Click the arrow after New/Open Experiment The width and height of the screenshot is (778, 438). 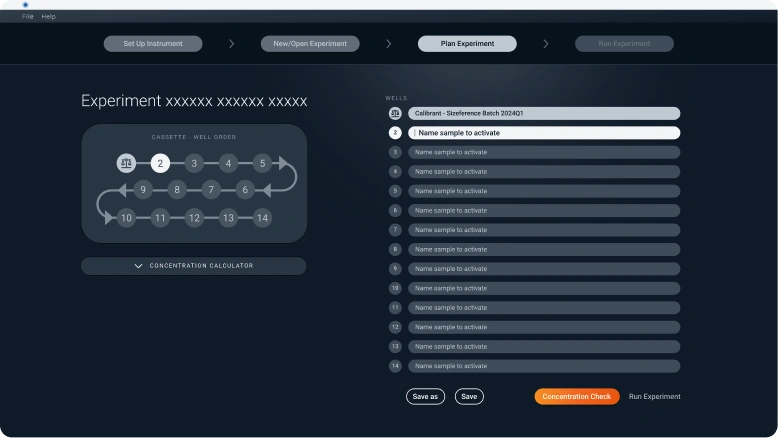coord(389,44)
